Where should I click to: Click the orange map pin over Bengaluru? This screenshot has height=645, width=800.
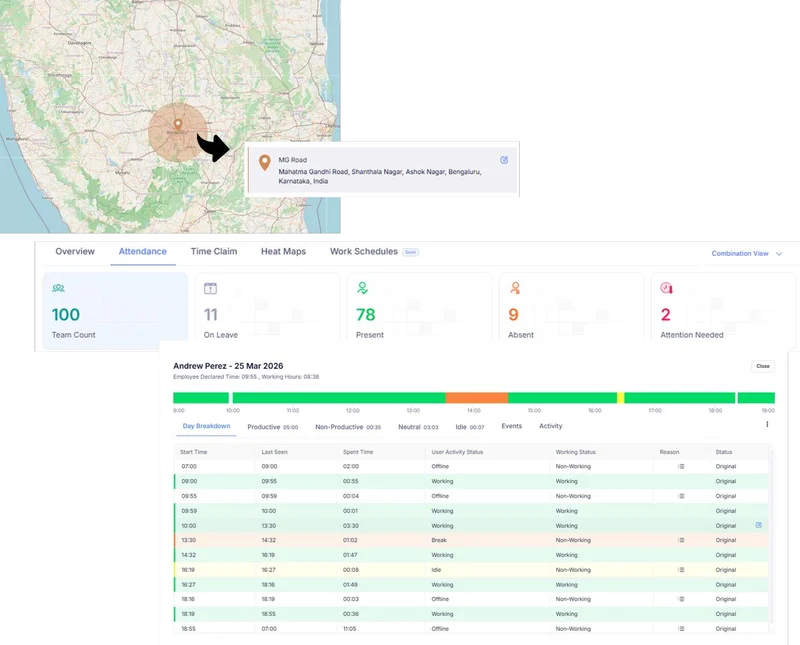[x=178, y=125]
